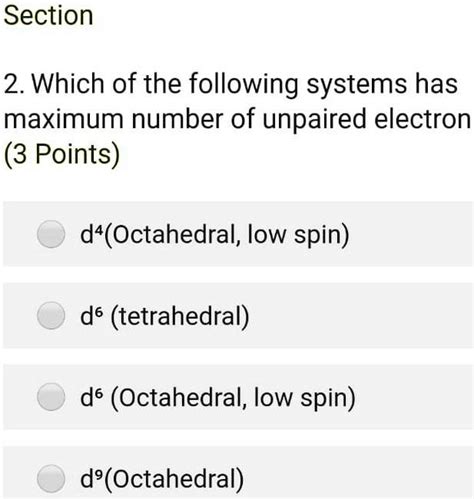The height and width of the screenshot is (499, 474).
Task: Click the question number "2."
Action: point(14,84)
